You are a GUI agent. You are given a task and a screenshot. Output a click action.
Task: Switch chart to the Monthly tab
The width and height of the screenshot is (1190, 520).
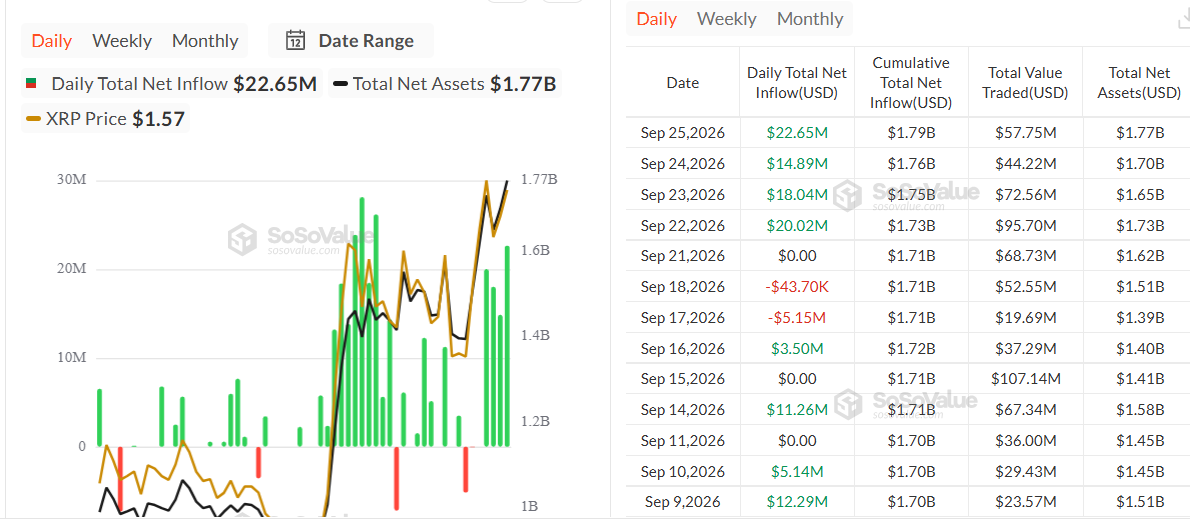pyautogui.click(x=205, y=41)
